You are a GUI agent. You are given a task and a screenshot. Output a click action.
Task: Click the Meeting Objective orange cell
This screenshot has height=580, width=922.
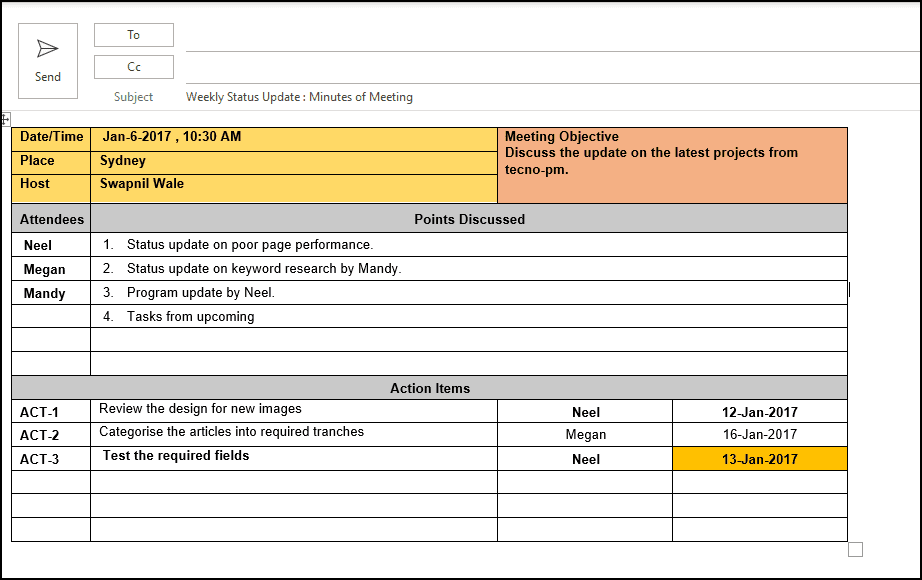(x=670, y=163)
